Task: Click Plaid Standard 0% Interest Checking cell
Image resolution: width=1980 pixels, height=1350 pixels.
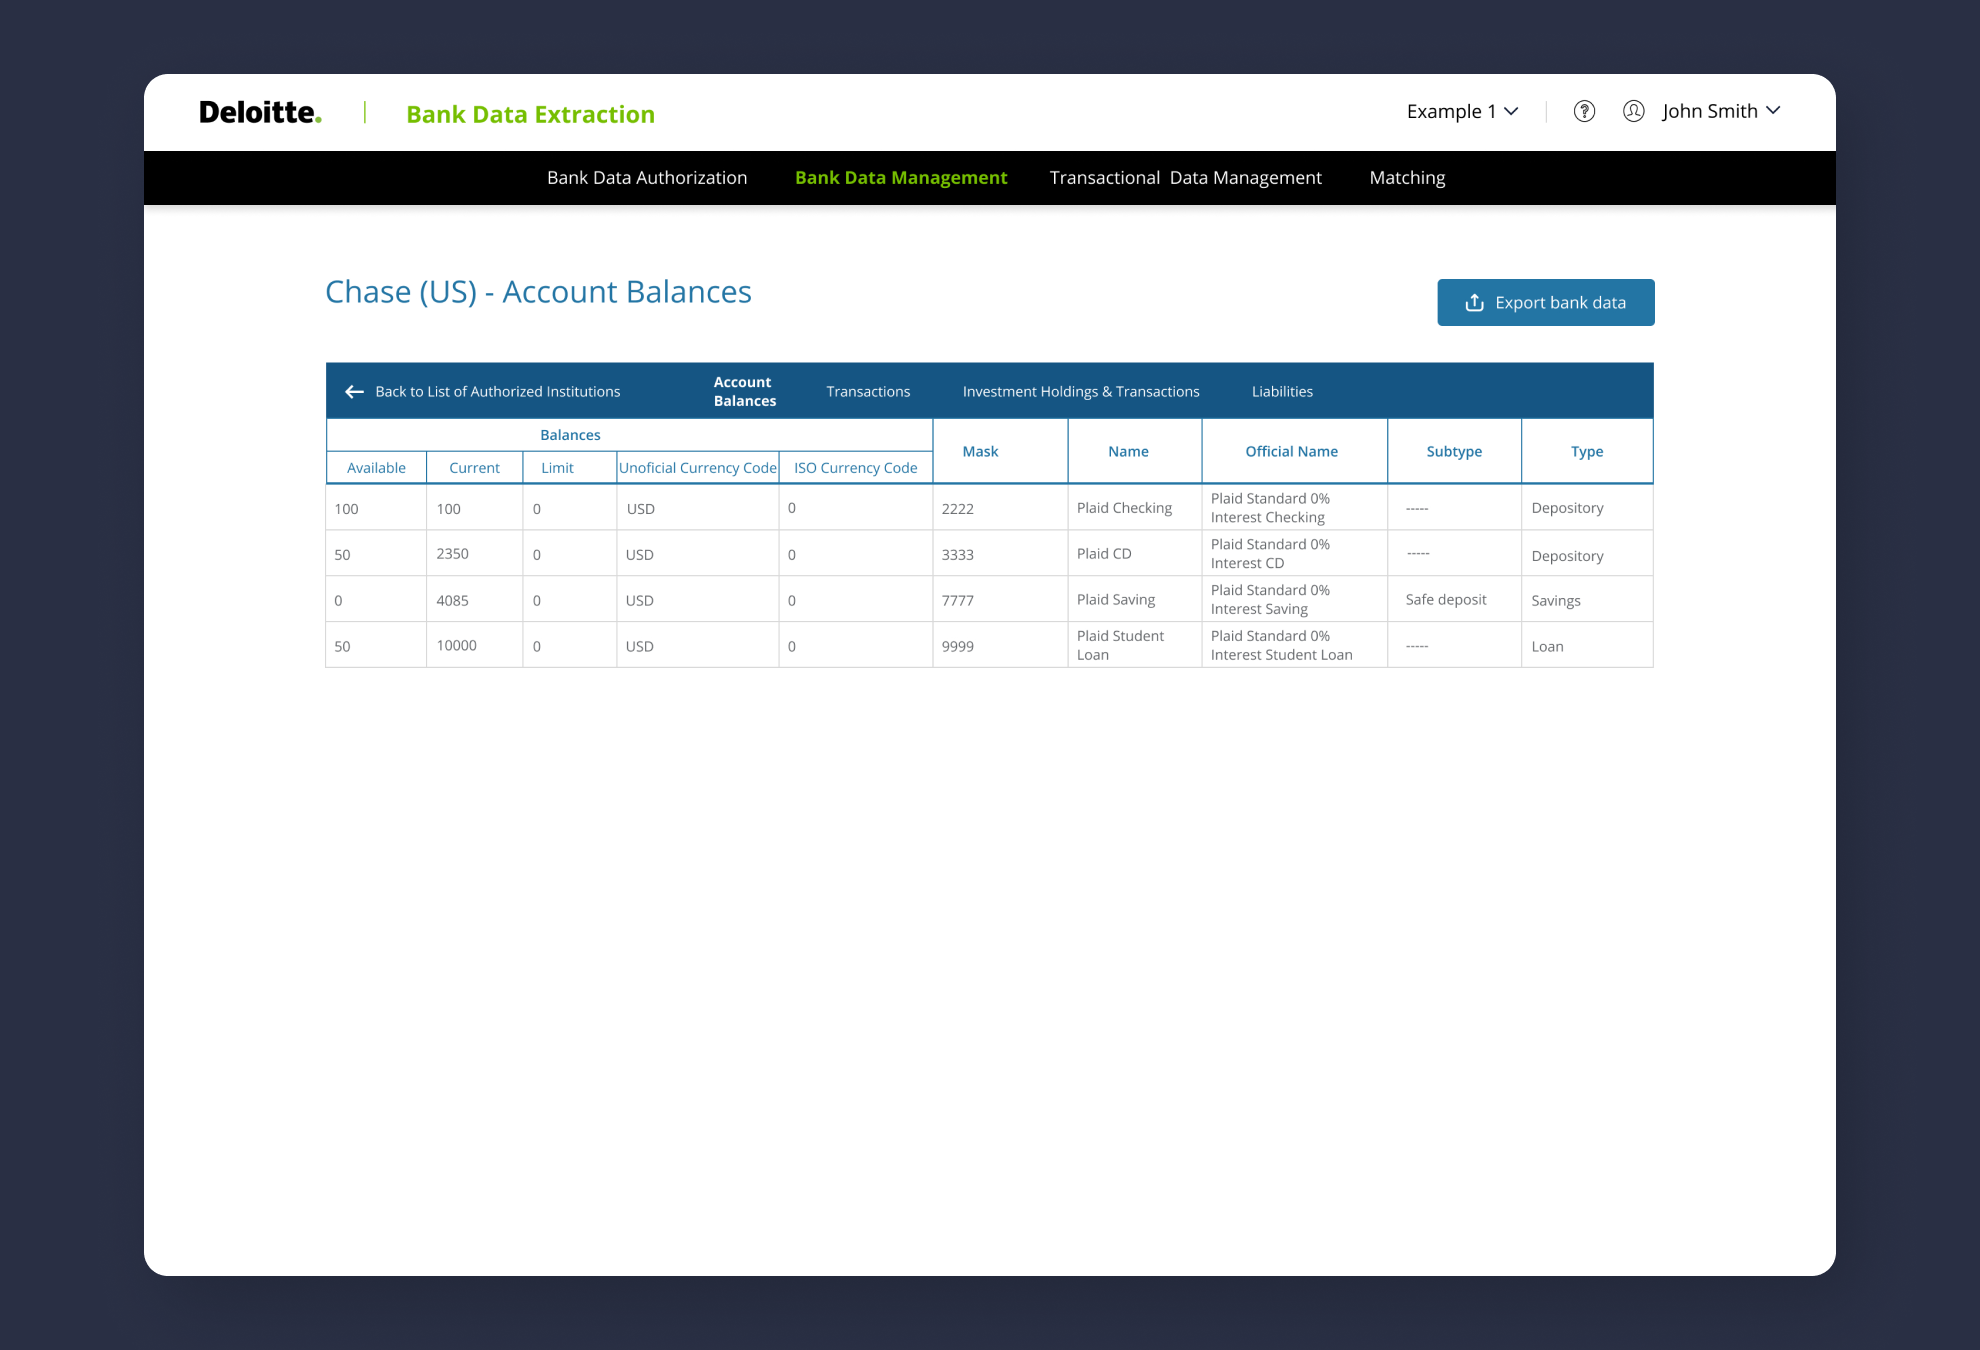Action: click(1295, 508)
